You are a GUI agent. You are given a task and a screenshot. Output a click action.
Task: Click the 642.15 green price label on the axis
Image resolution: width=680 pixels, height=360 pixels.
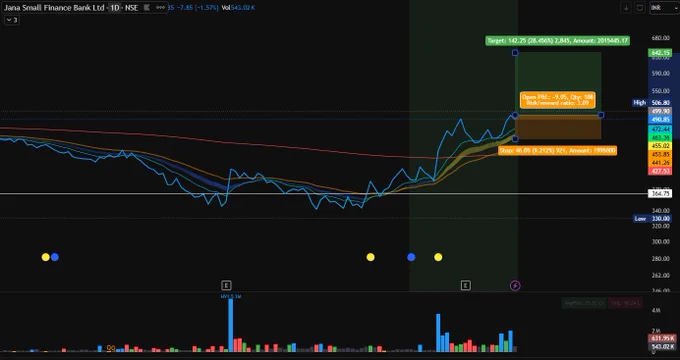(660, 53)
